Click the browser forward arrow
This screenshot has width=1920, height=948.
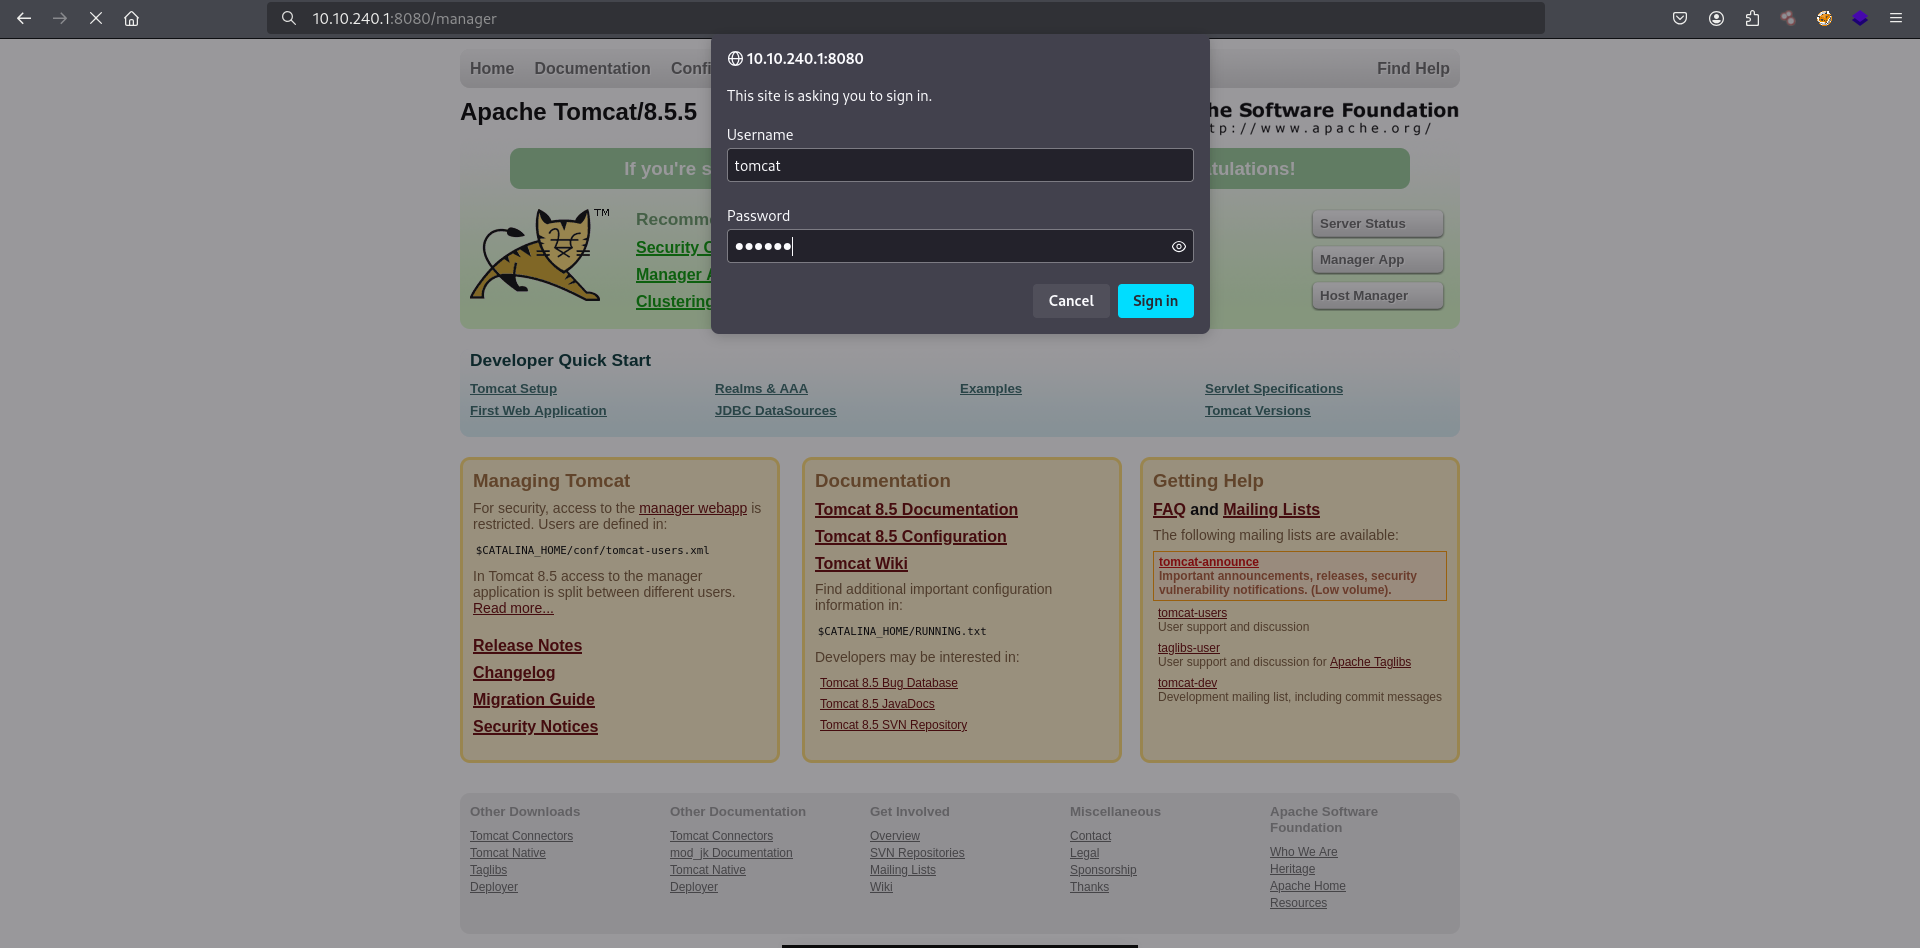coord(60,18)
